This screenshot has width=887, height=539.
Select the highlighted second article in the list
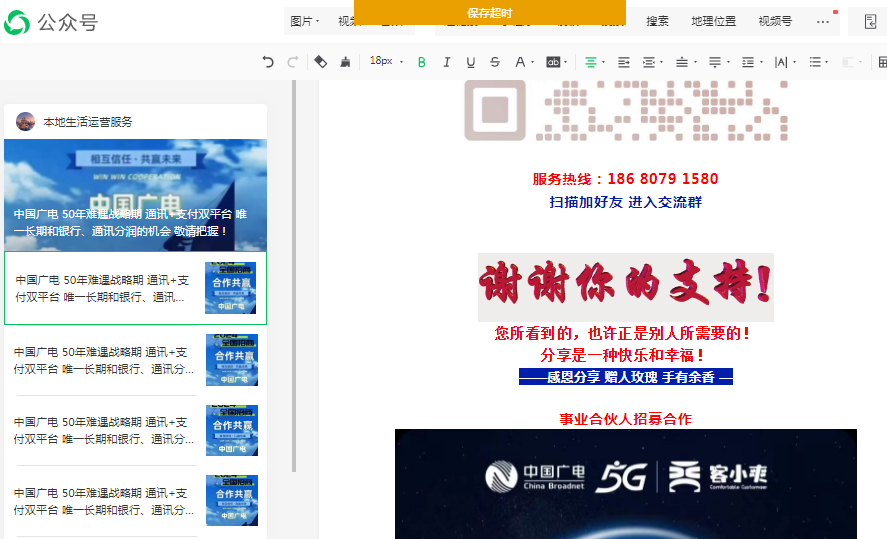135,288
